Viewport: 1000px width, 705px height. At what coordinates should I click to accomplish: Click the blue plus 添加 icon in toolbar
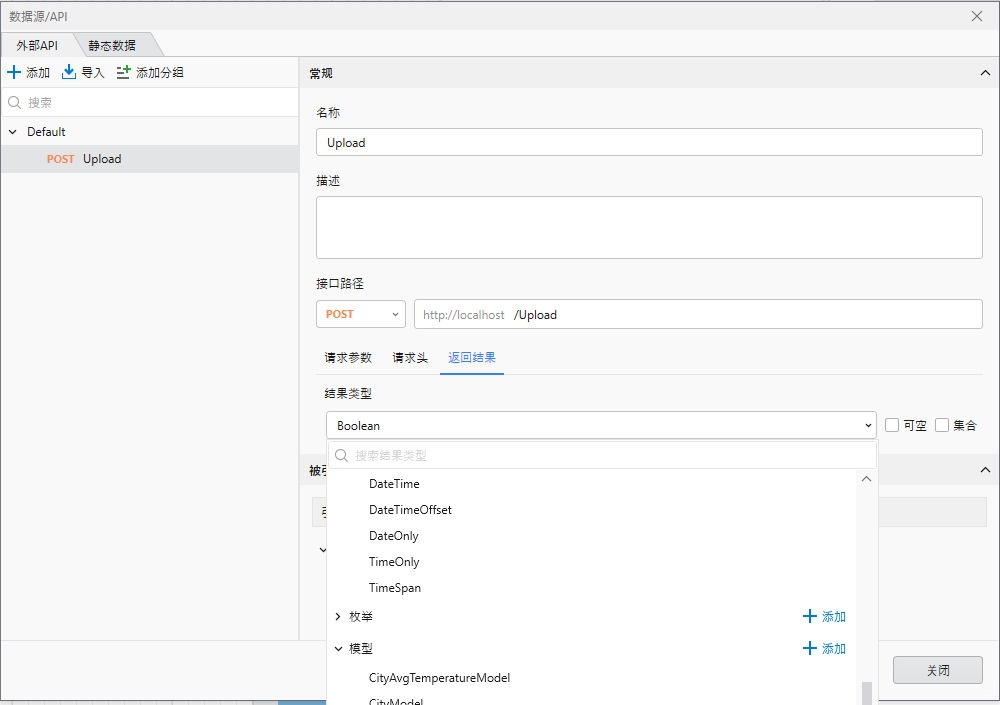[14, 73]
